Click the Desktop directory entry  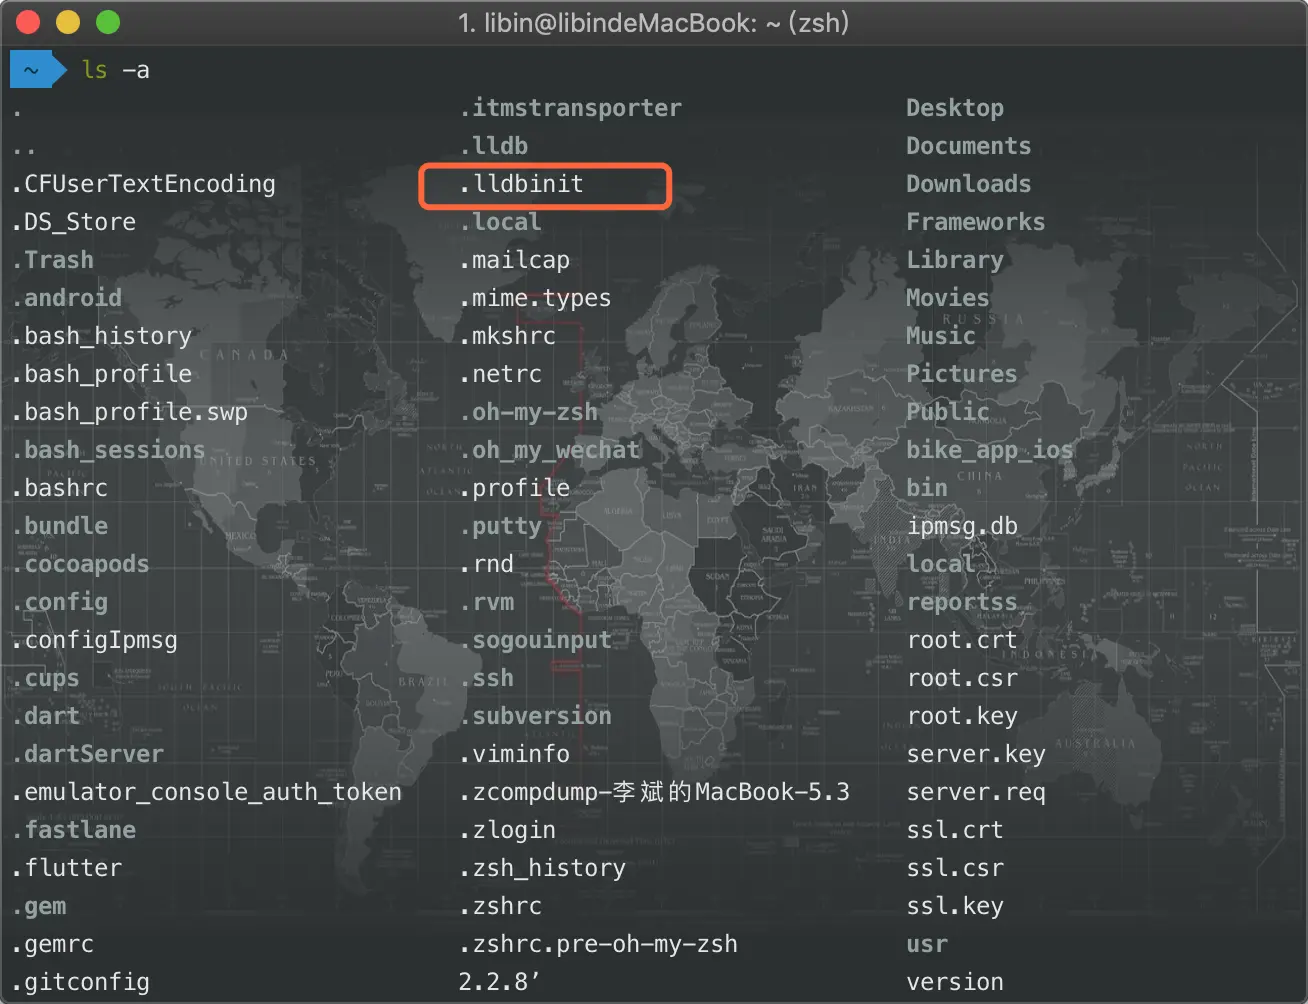pos(955,108)
